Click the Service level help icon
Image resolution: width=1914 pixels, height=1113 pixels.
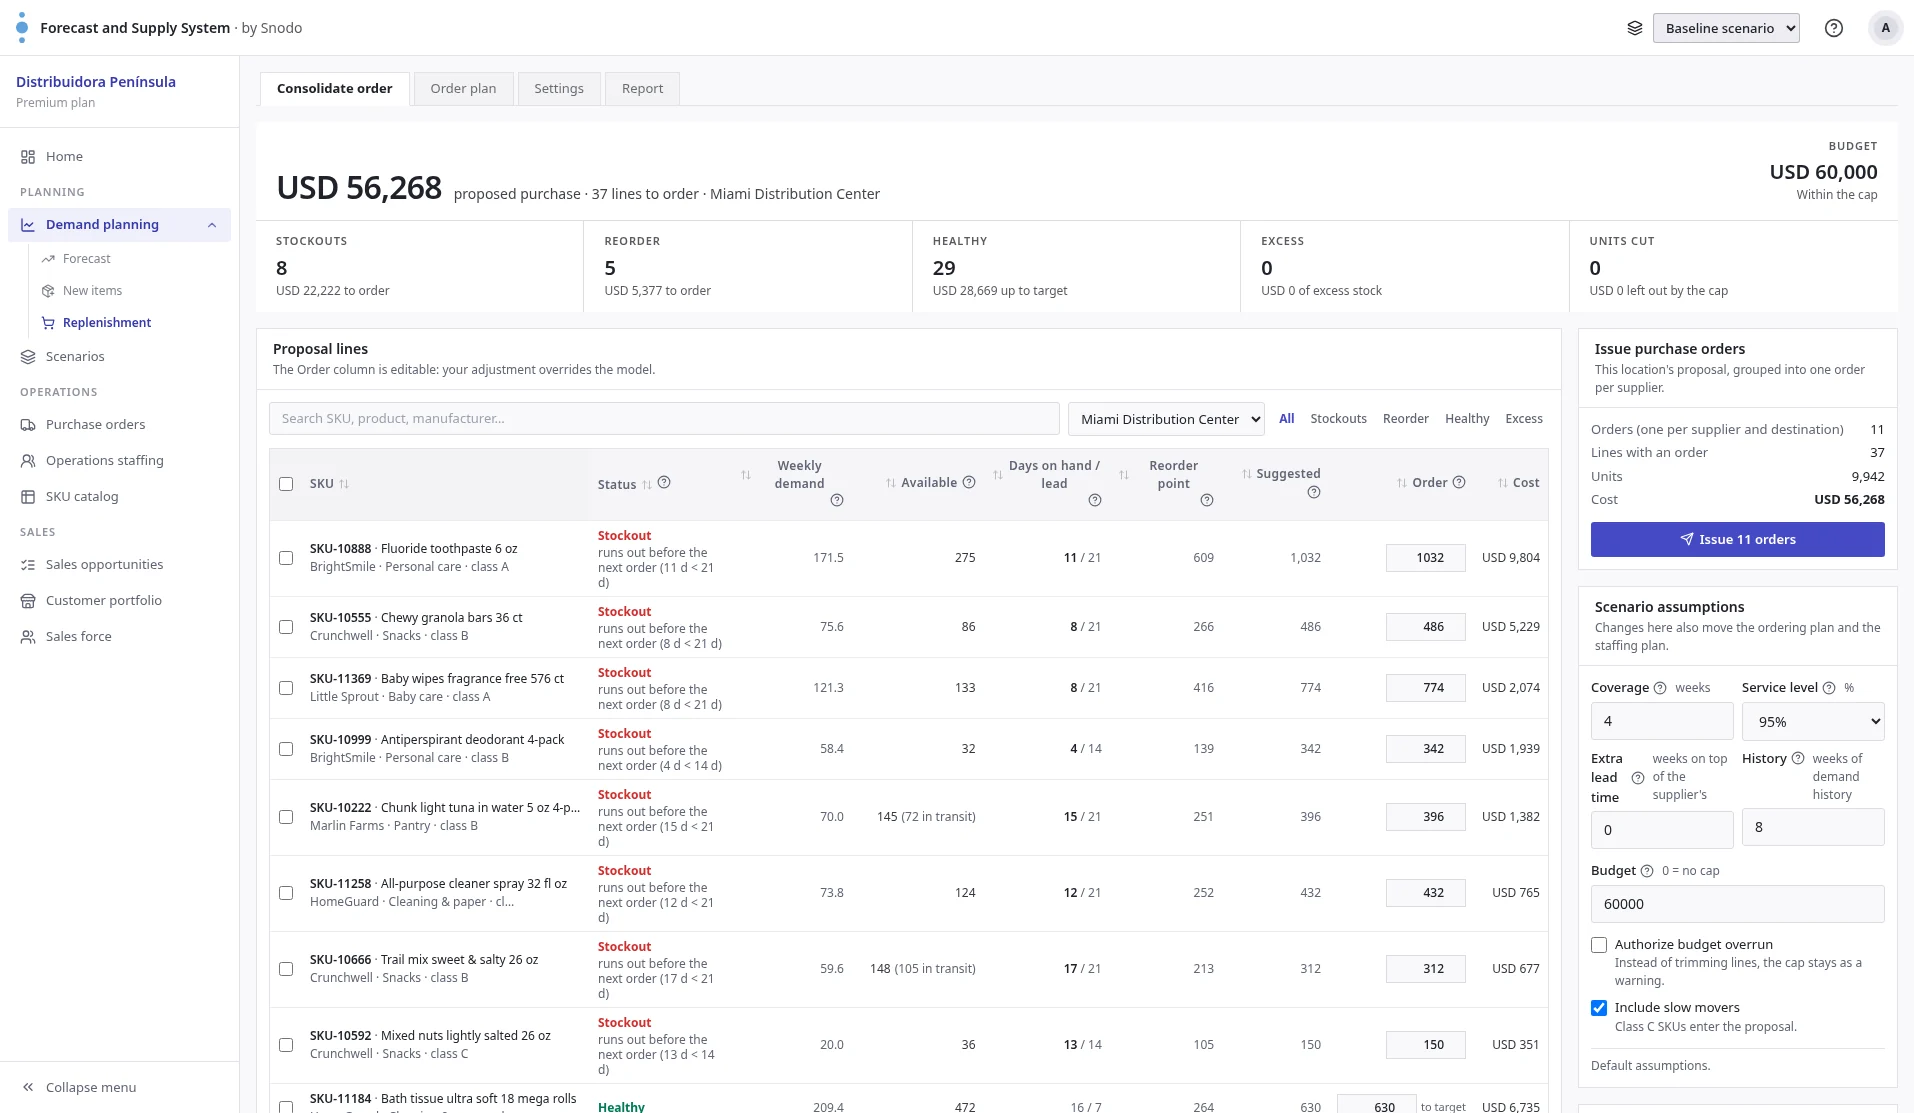pyautogui.click(x=1829, y=688)
